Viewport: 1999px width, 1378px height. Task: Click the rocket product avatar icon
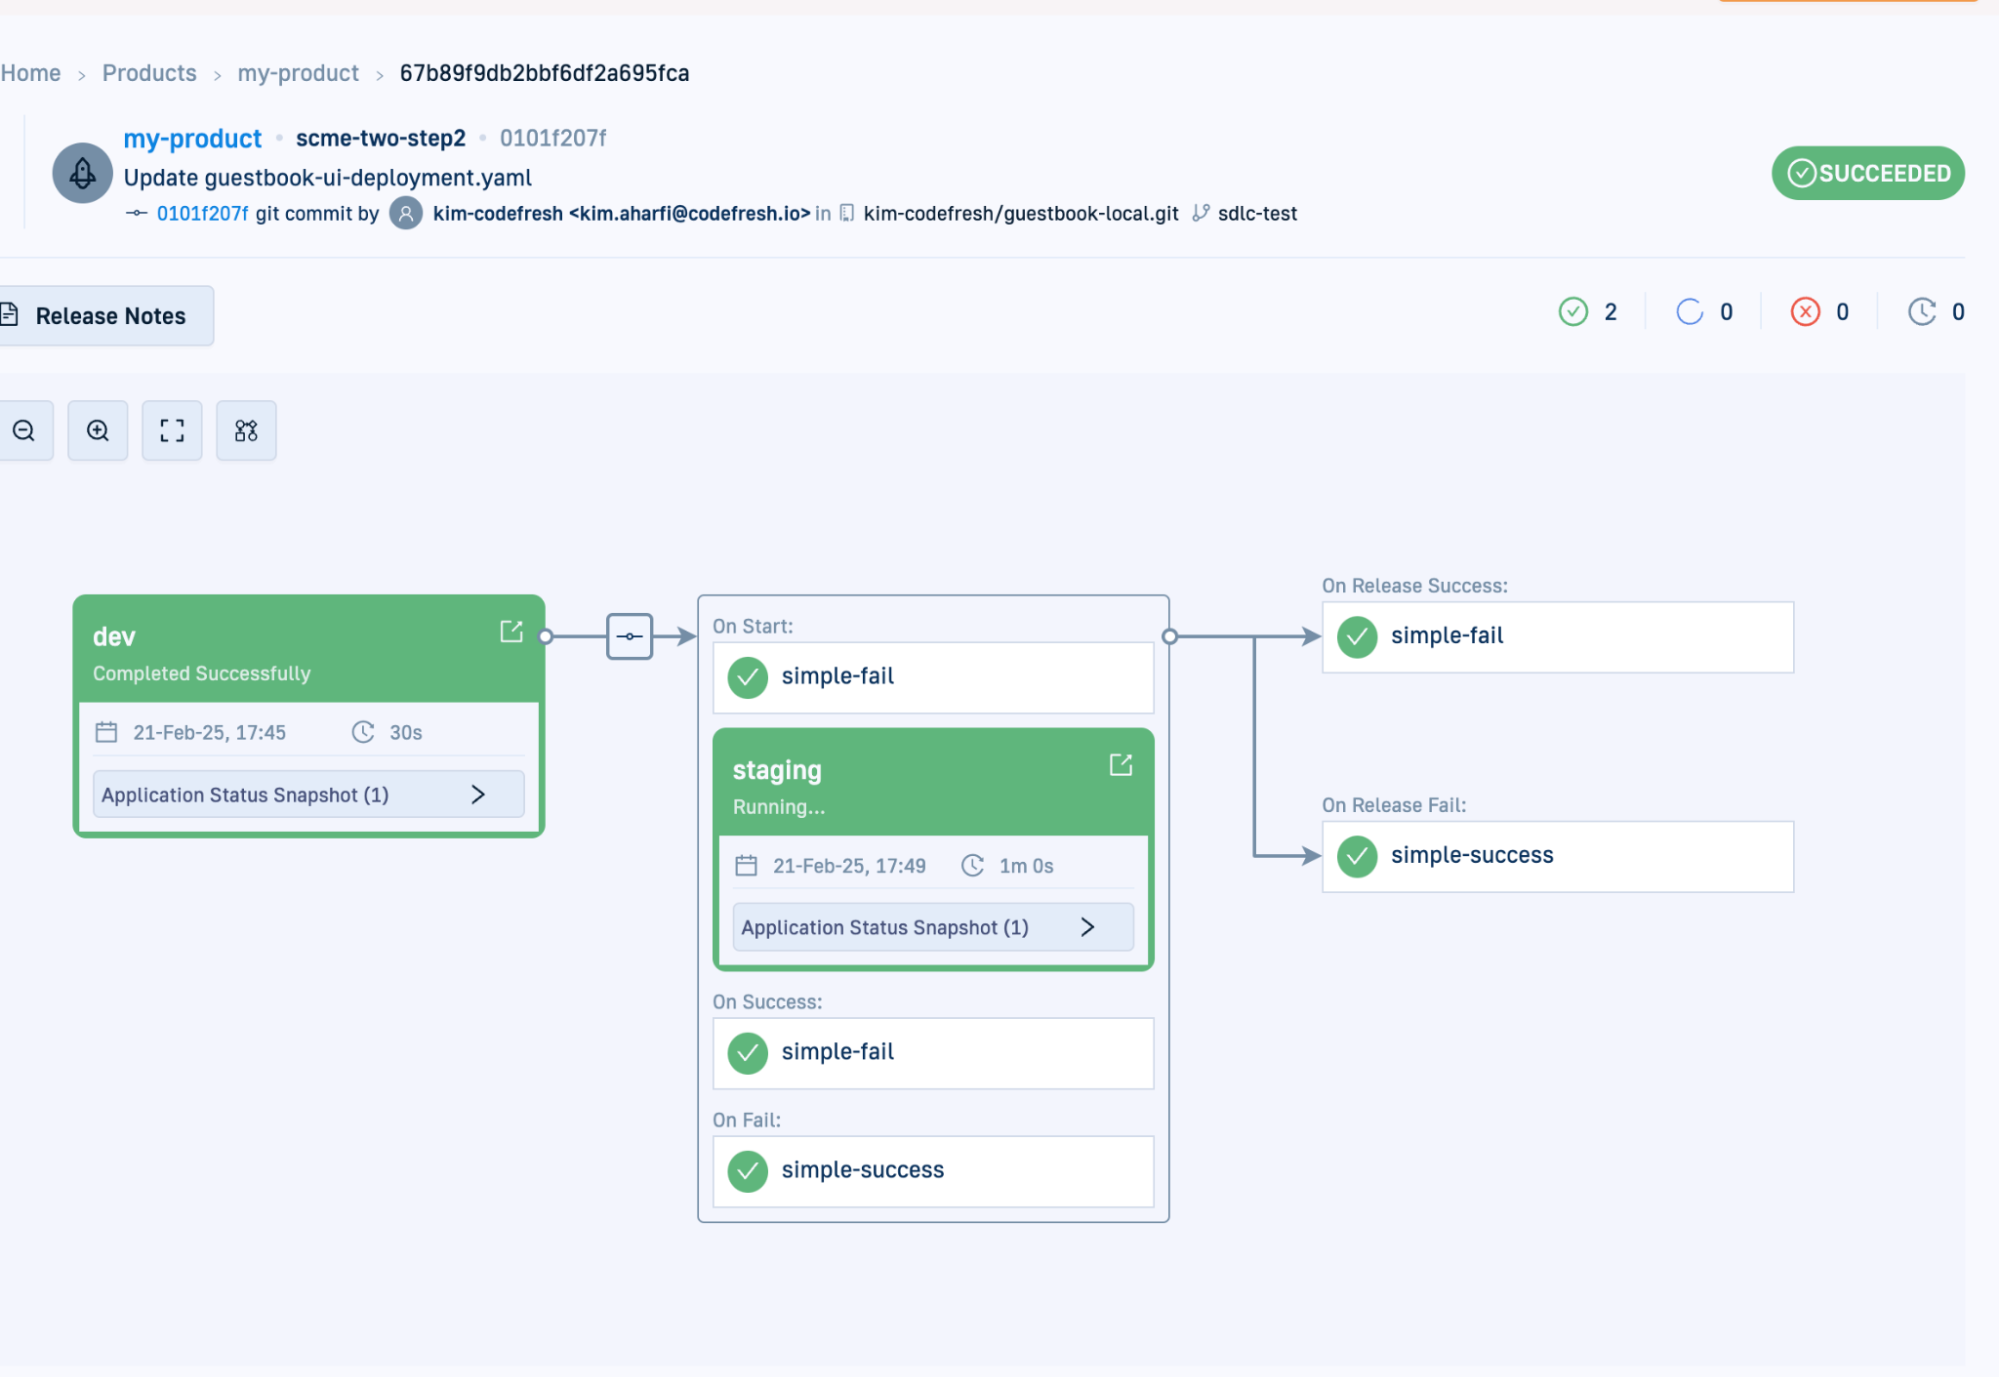(x=82, y=173)
